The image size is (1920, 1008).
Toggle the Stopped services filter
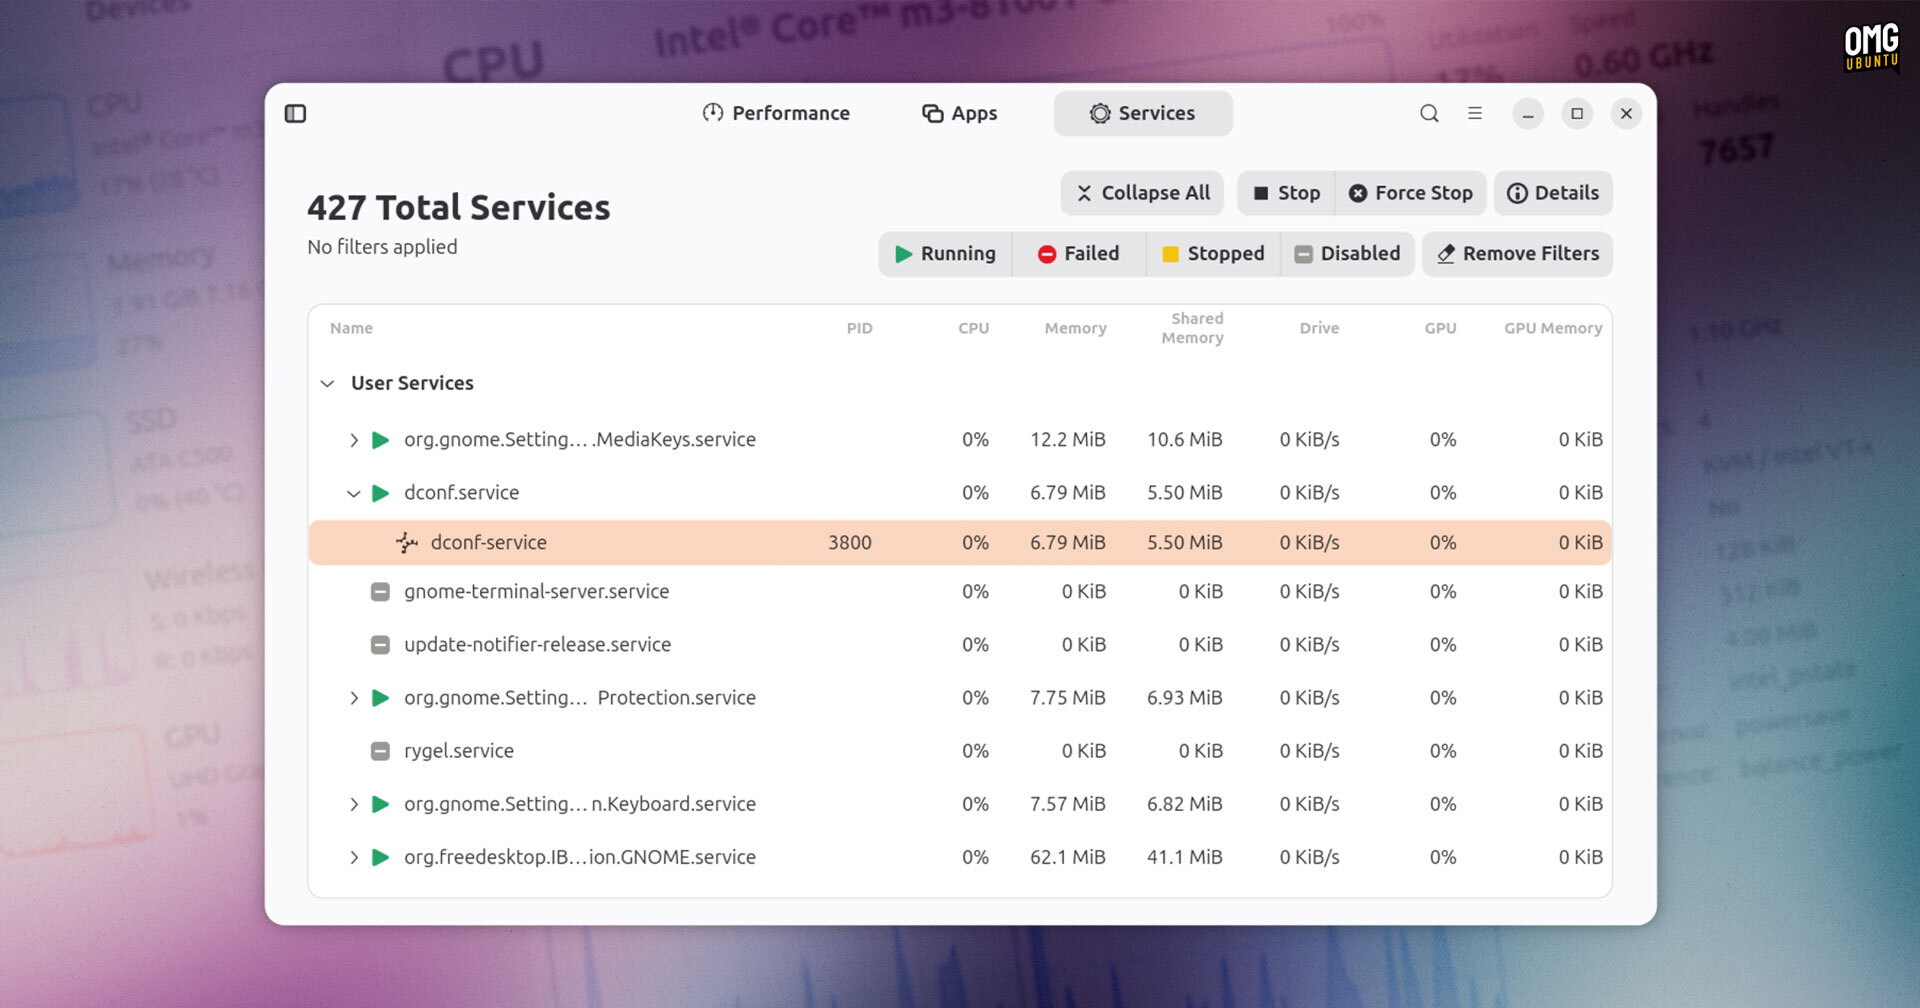point(1213,254)
